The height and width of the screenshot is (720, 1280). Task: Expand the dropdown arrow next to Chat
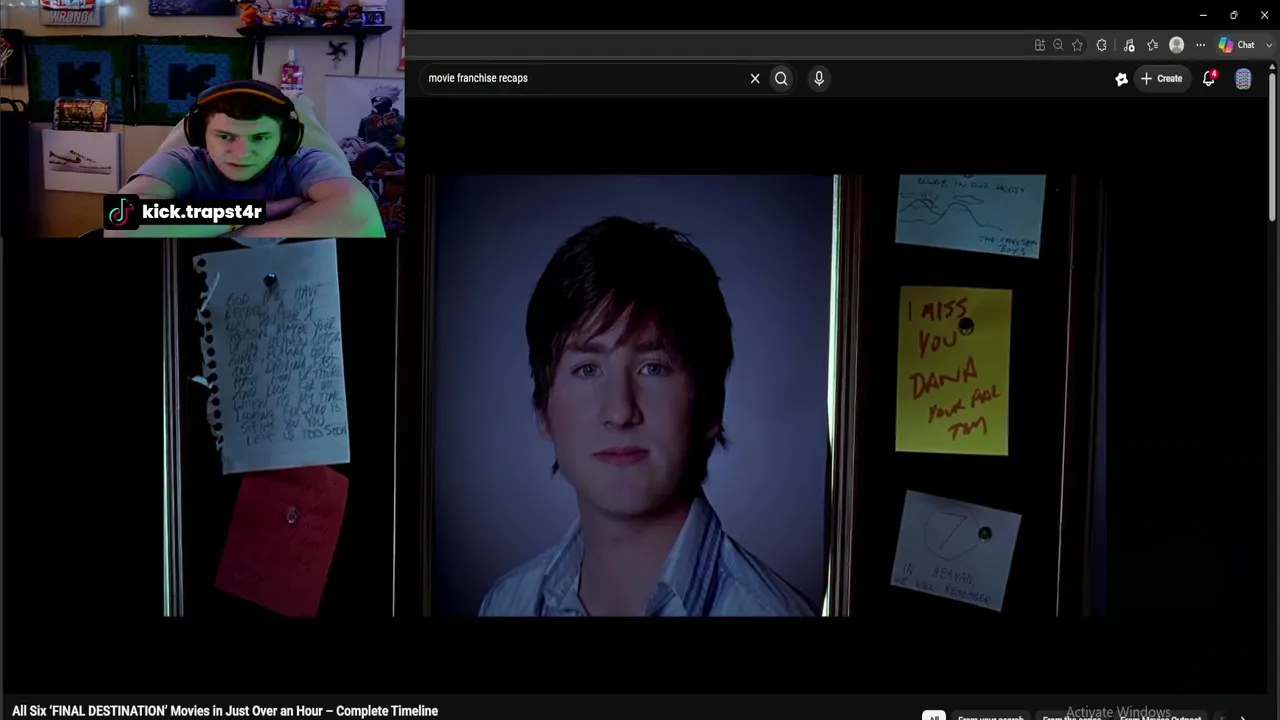tap(1270, 45)
